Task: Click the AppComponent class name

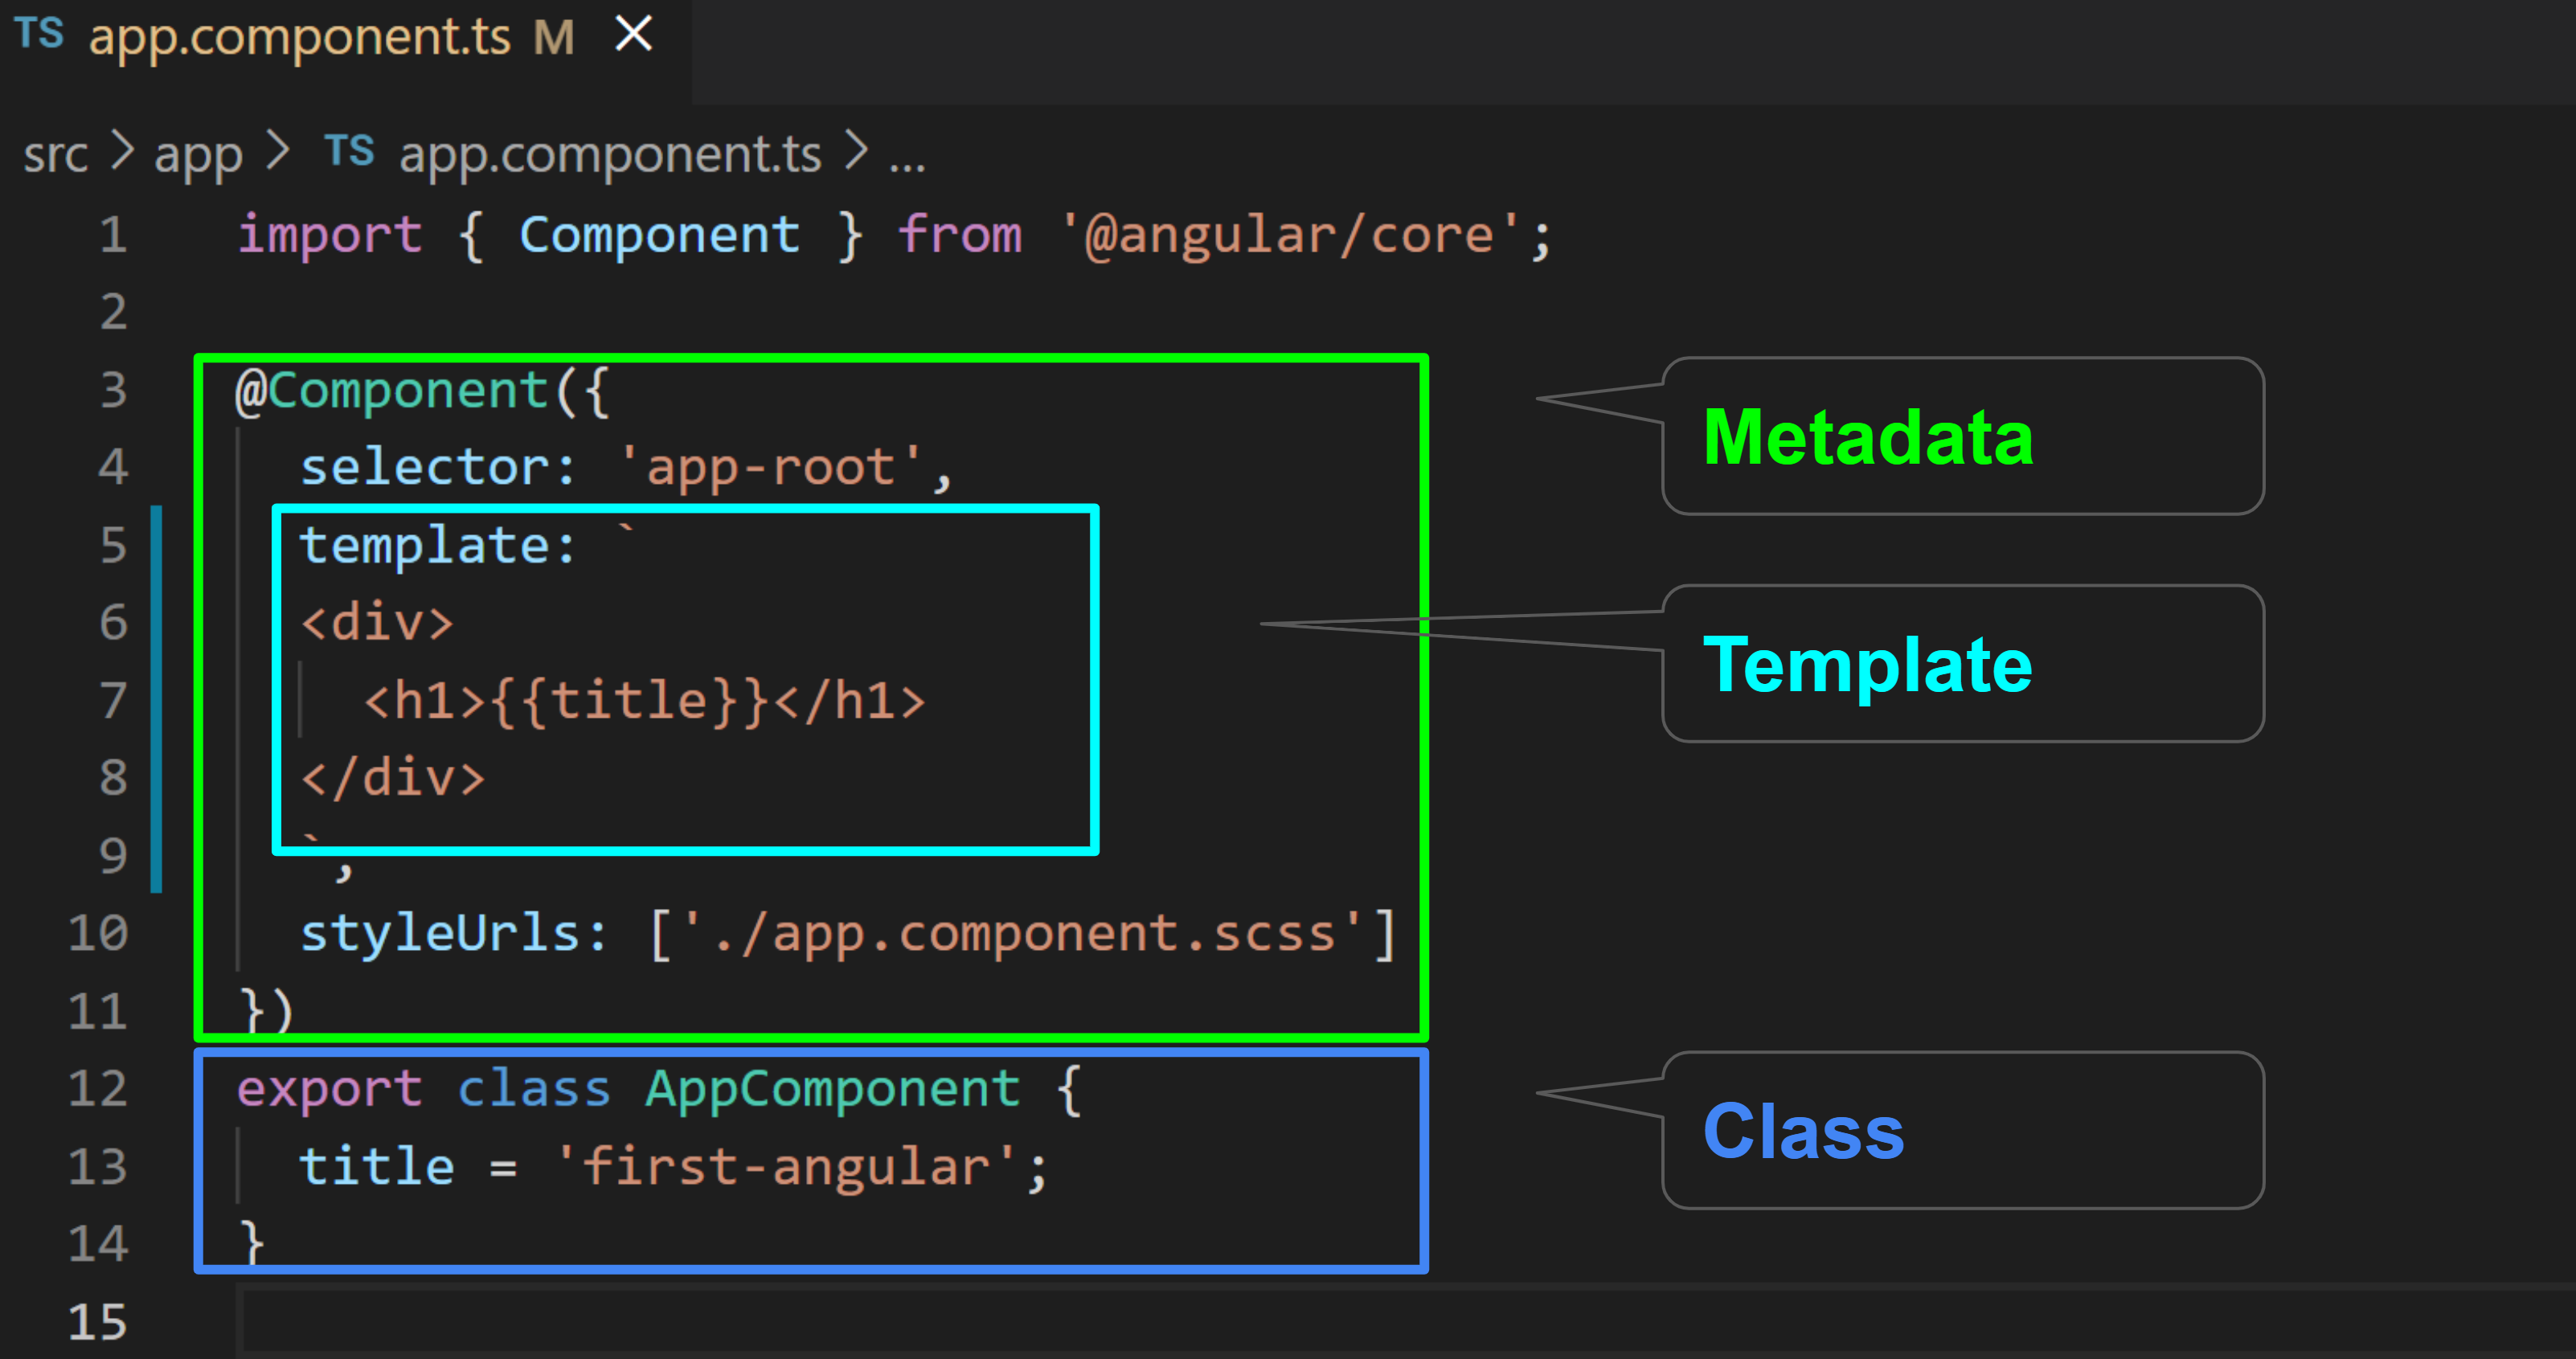Action: tap(832, 1088)
